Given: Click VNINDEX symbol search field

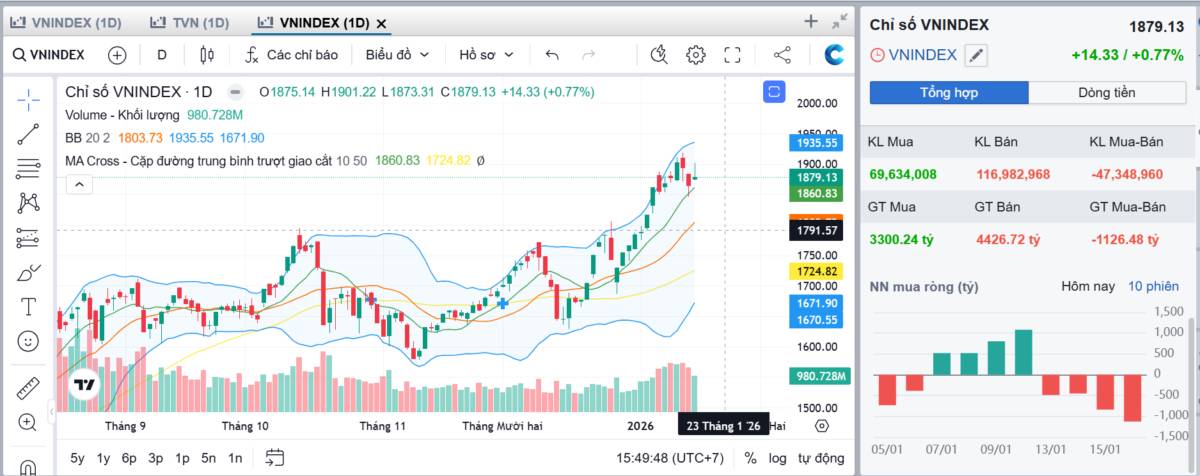Looking at the screenshot, I should tap(49, 55).
